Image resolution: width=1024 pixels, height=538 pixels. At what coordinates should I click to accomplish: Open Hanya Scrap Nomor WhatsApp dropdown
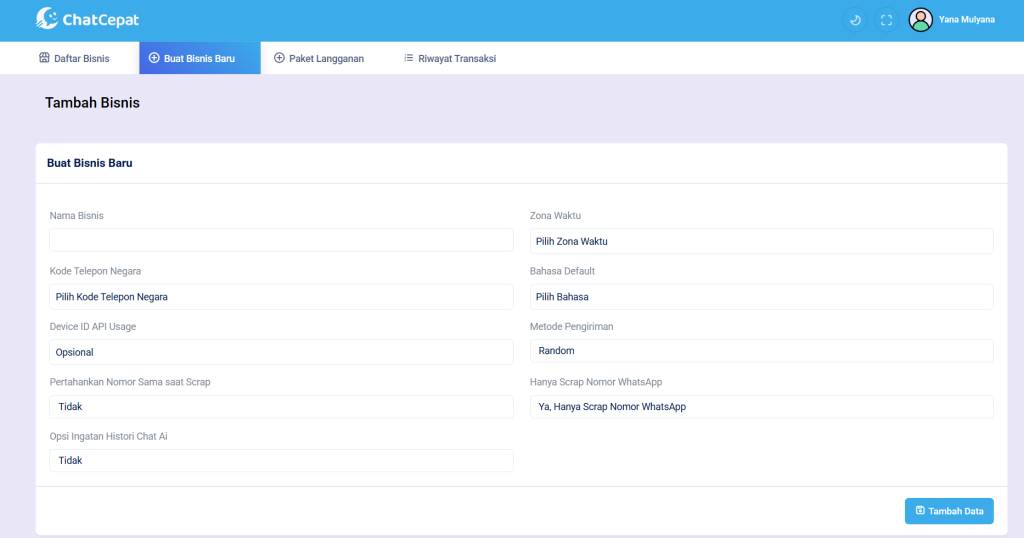761,407
